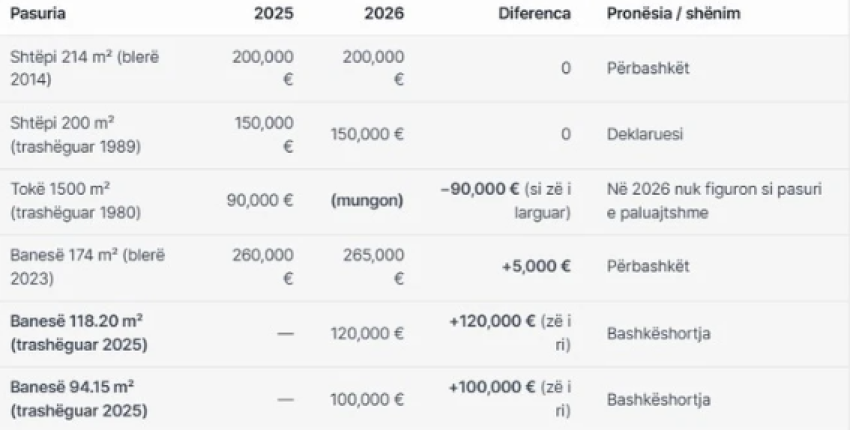
Task: Select the +120,000 € (zë i ri) cell
Action: tap(510, 333)
